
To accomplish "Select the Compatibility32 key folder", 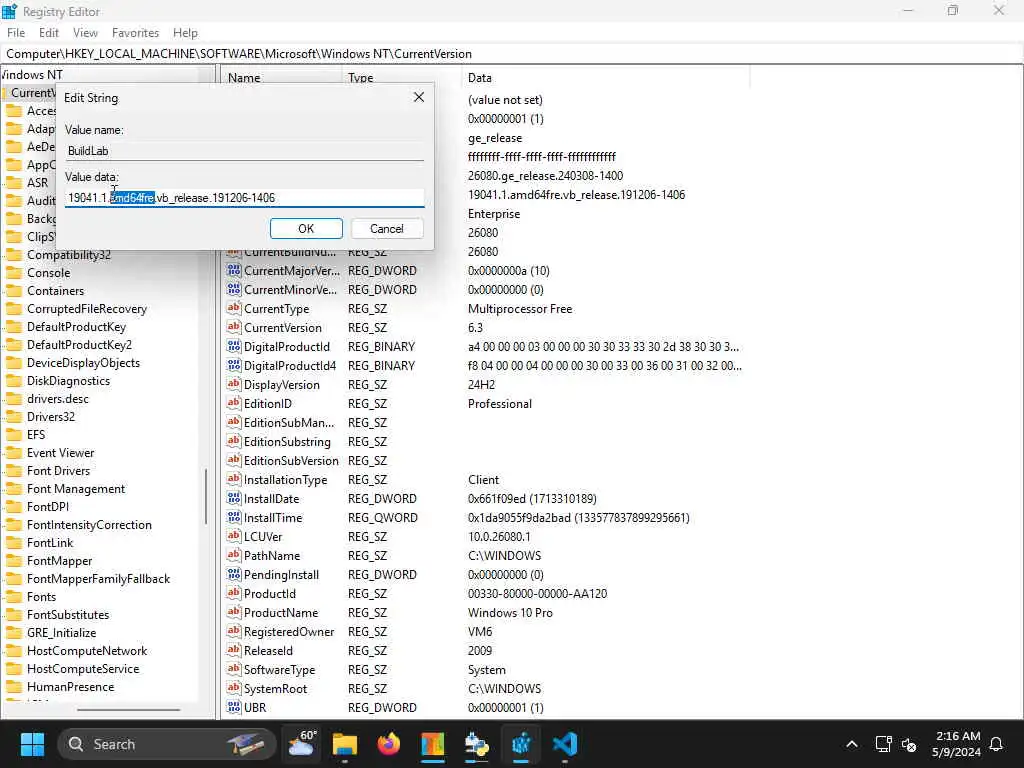I will click(x=69, y=255).
